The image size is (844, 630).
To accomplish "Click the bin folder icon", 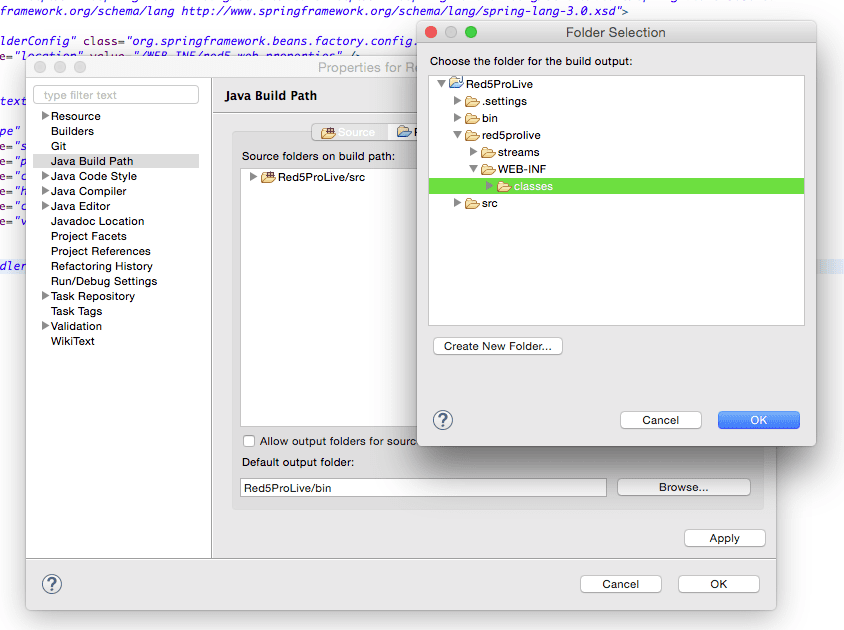I will point(473,118).
